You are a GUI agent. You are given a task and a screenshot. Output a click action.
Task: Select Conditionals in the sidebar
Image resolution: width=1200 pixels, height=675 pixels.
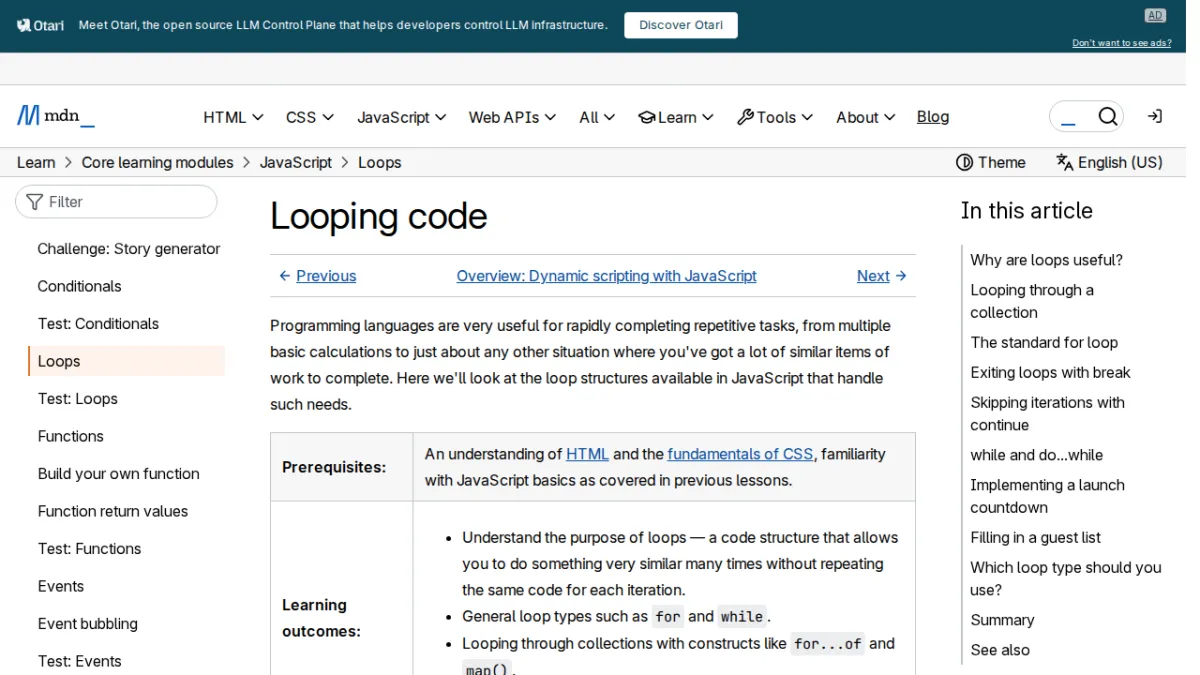pos(79,286)
